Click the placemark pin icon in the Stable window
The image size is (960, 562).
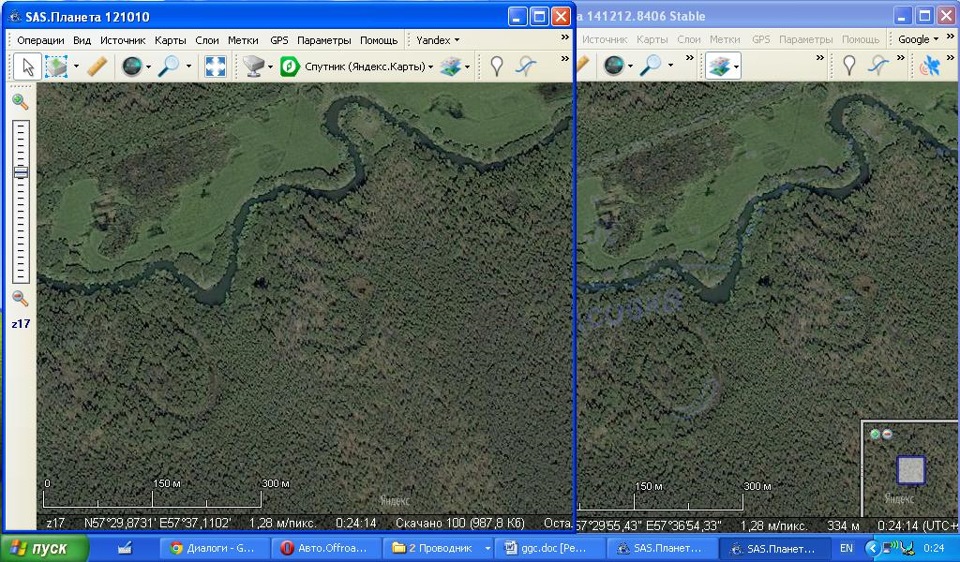click(849, 65)
